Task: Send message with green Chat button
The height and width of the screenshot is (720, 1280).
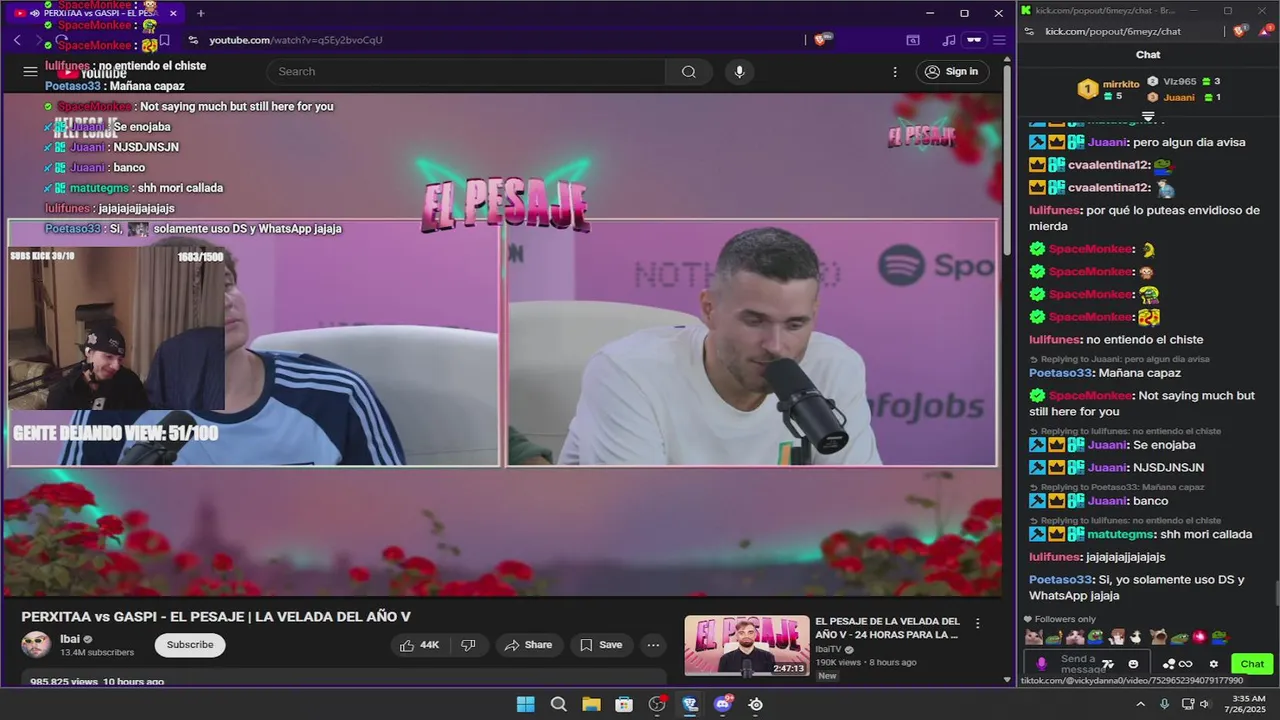Action: pyautogui.click(x=1253, y=664)
